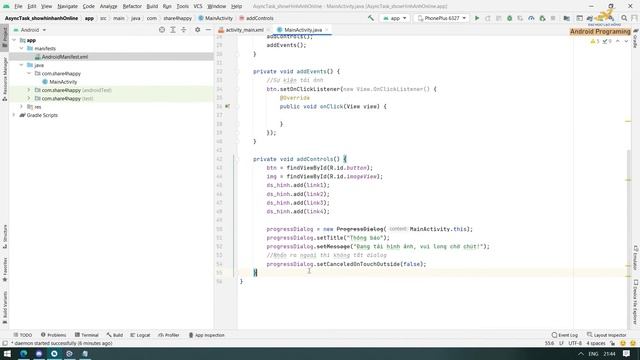Toggle the Favorites side tab
The width and height of the screenshot is (640, 360).
pos(4,269)
